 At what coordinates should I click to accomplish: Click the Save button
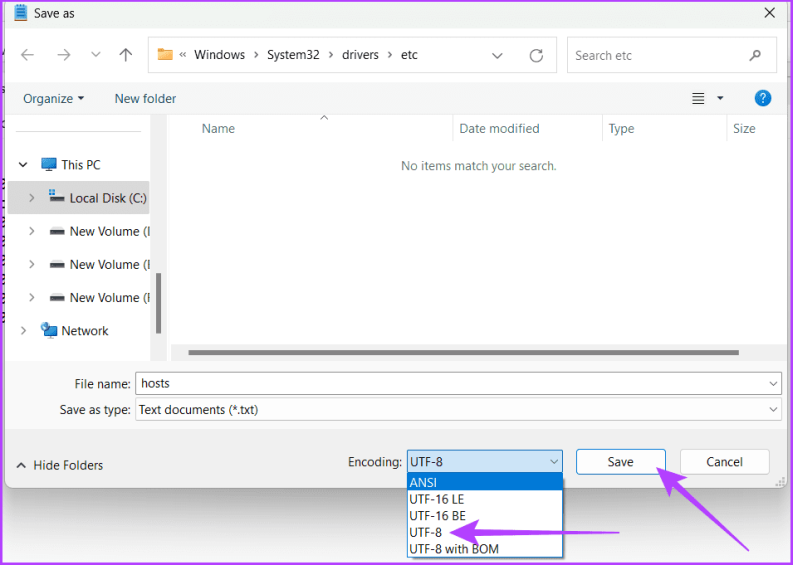[x=620, y=462]
